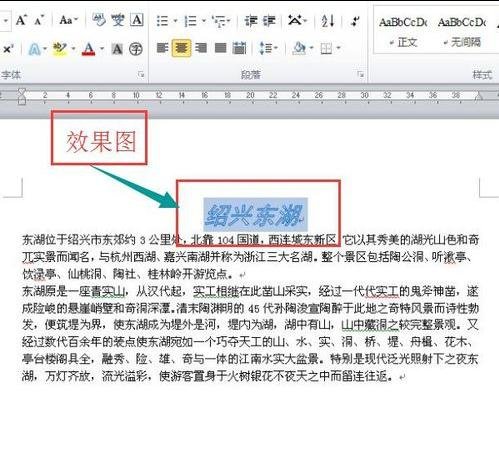Toggle center alignment button
The width and height of the screenshot is (499, 459).
[x=181, y=48]
